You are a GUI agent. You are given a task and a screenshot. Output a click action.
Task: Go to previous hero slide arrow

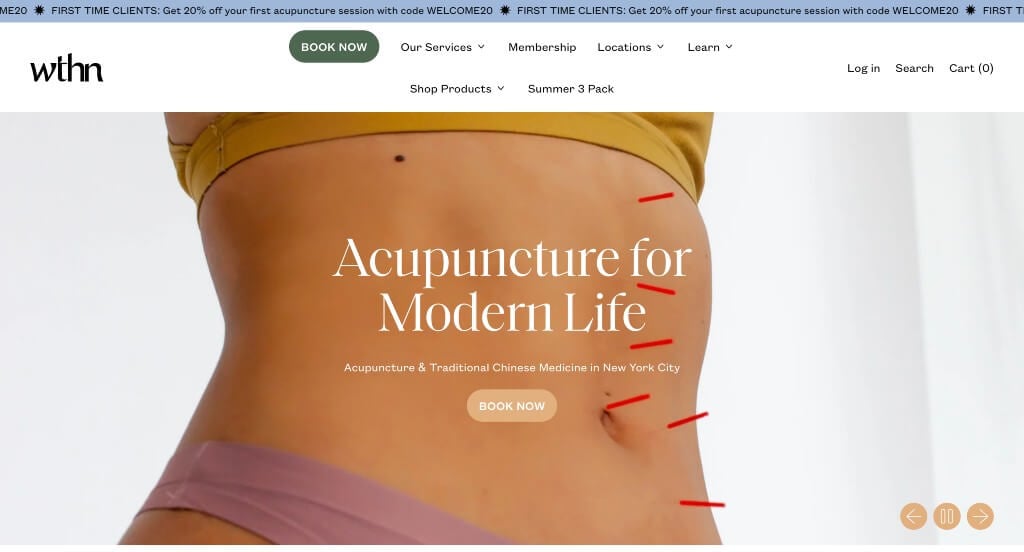pyautogui.click(x=913, y=516)
